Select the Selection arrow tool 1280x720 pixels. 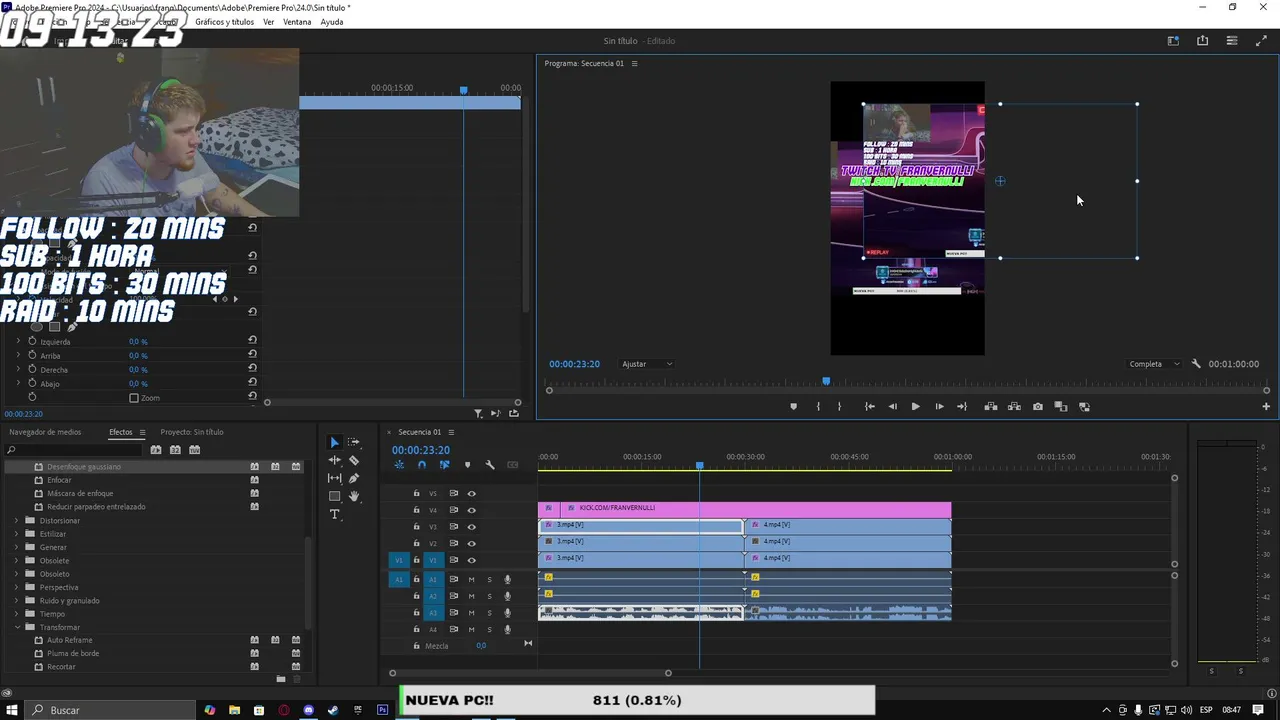[335, 442]
